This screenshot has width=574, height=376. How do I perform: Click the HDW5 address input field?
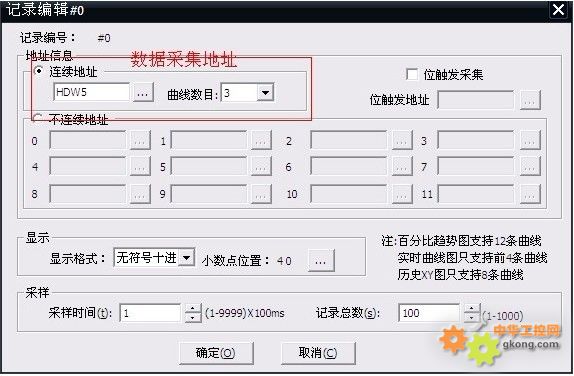[x=92, y=92]
